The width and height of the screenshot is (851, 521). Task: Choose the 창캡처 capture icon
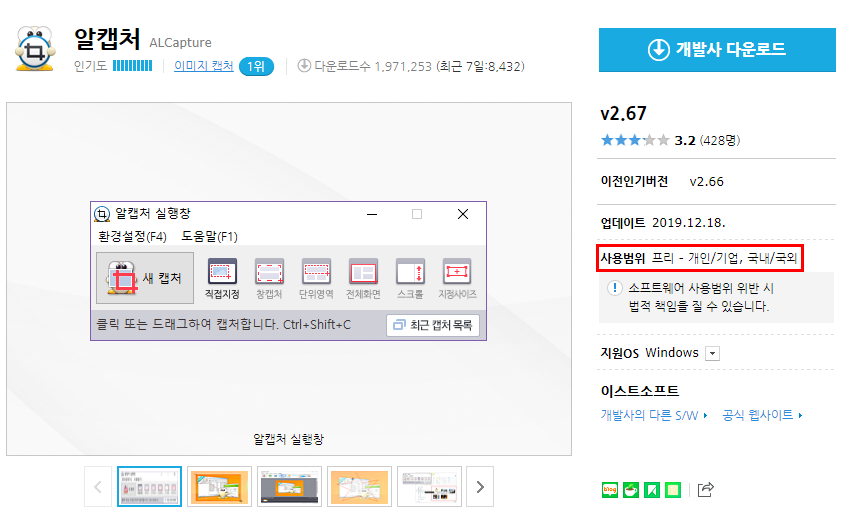click(x=269, y=279)
